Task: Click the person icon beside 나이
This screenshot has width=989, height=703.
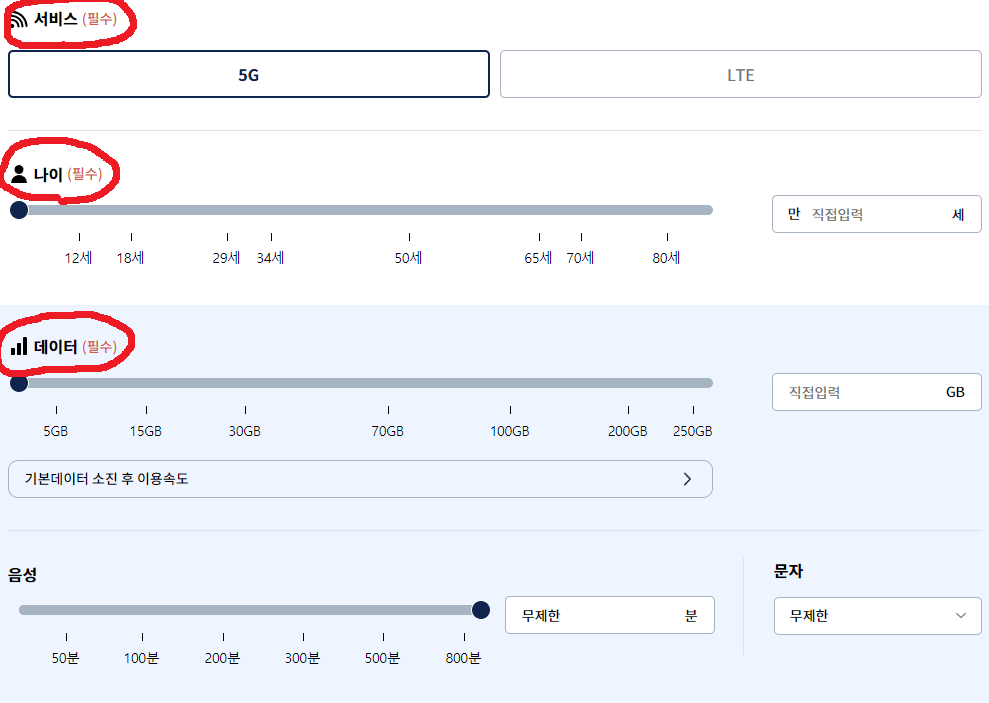Action: pos(18,172)
